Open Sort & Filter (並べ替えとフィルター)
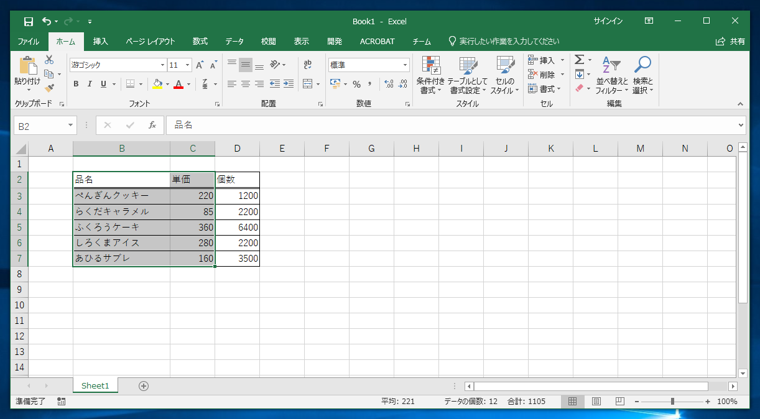Image resolution: width=760 pixels, height=419 pixels. click(x=612, y=75)
